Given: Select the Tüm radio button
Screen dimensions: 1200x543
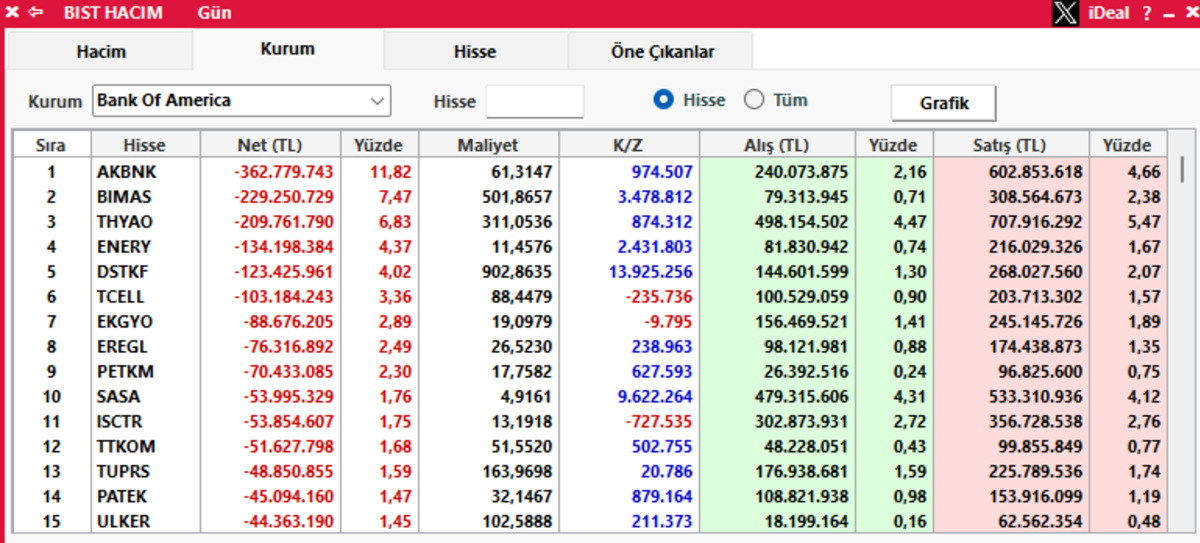Looking at the screenshot, I should (754, 100).
